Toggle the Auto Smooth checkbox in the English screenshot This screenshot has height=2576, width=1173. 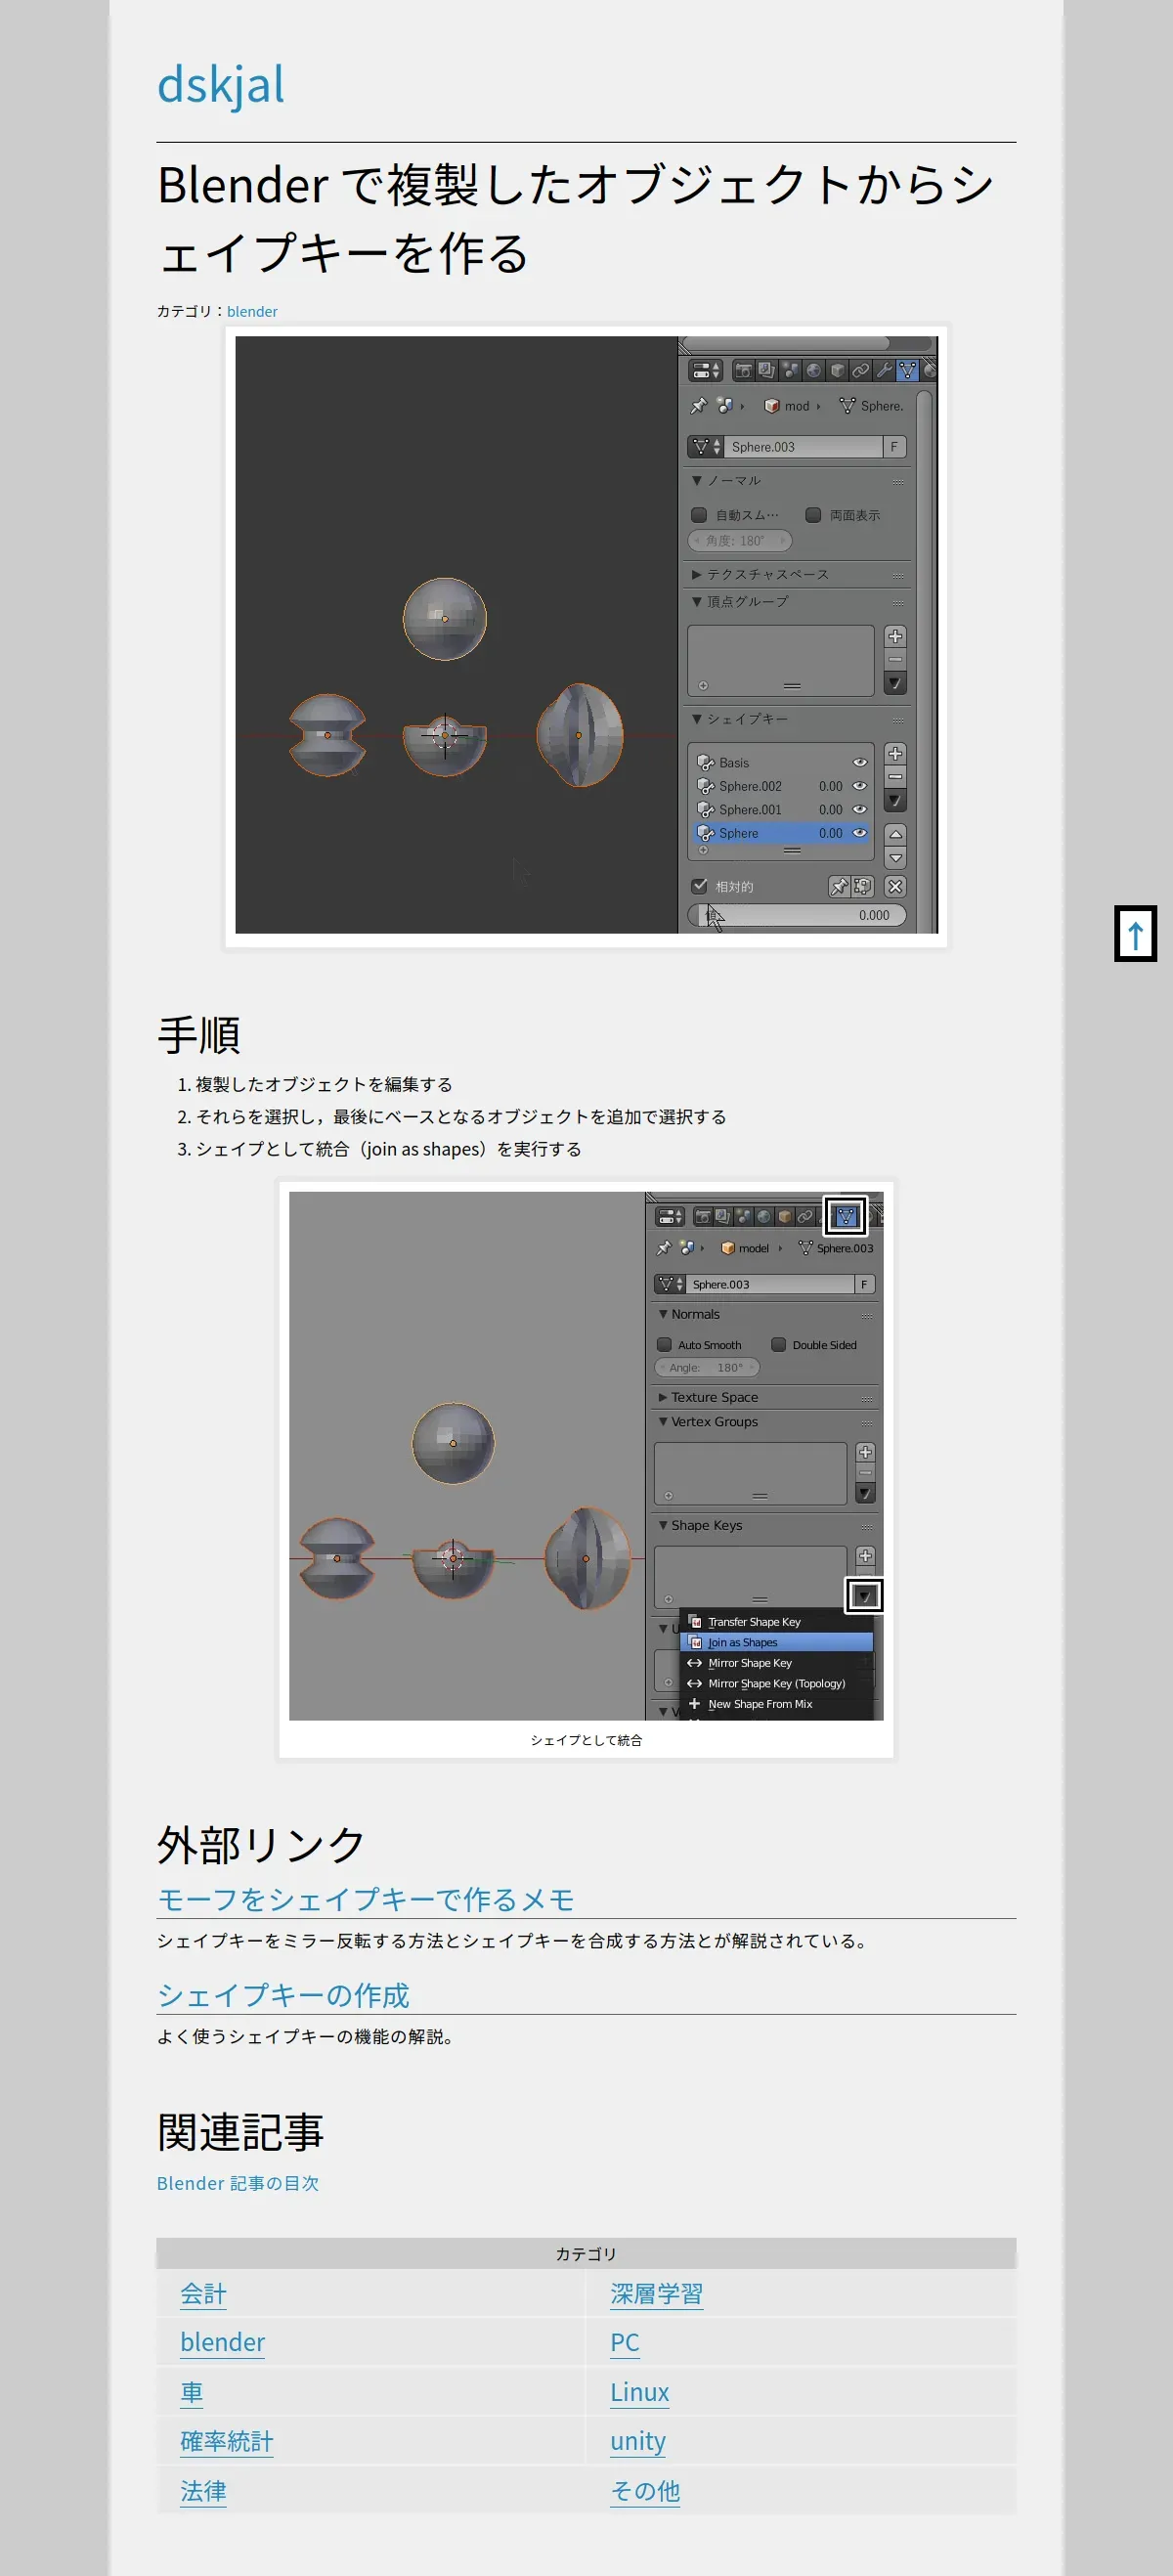pos(664,1345)
